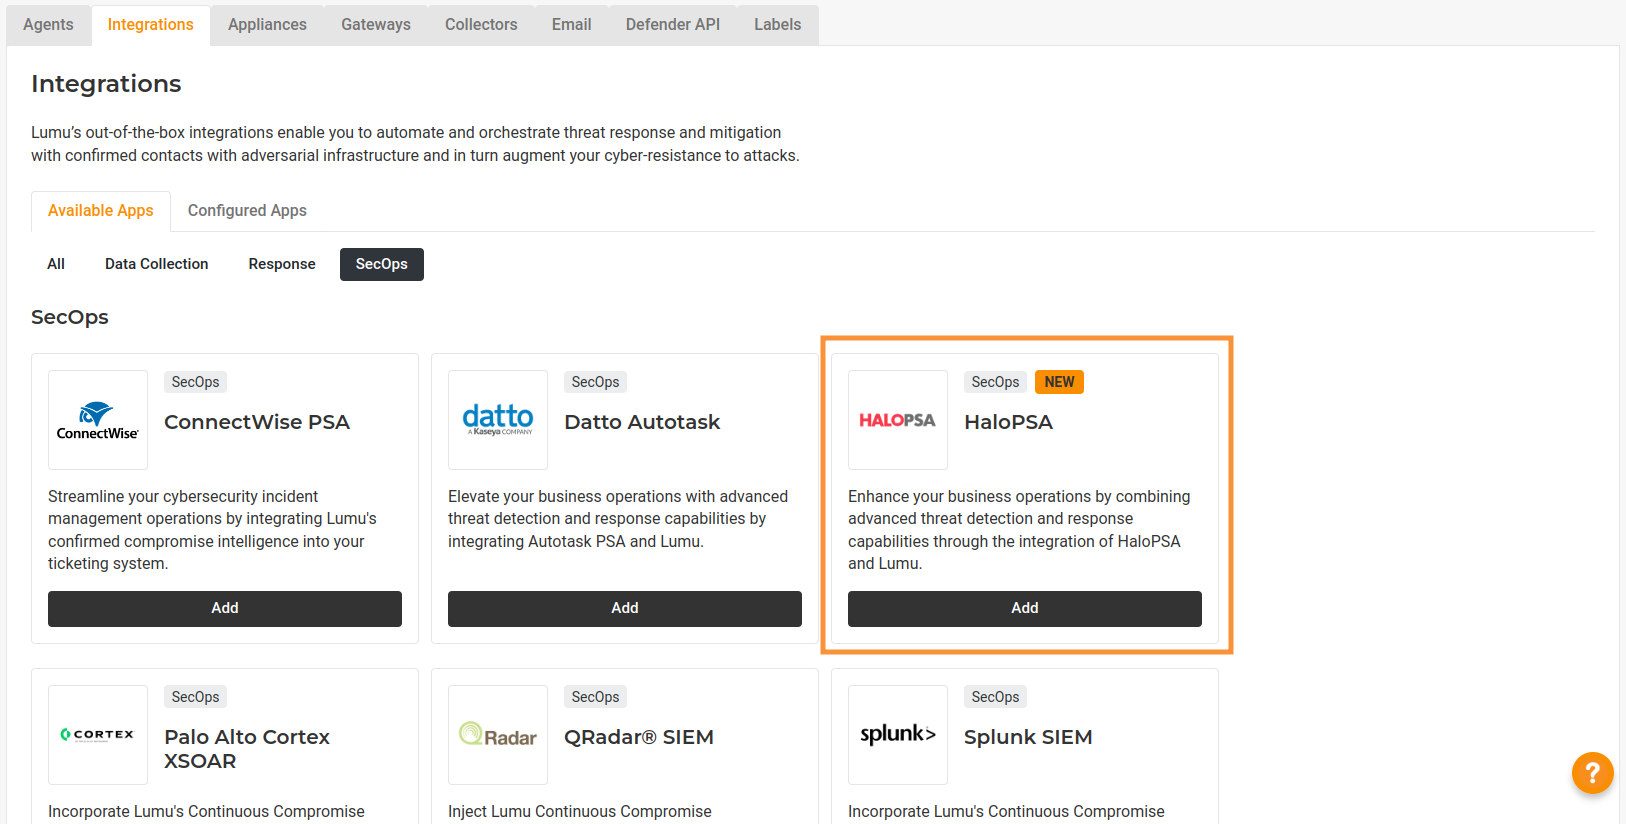Click the Splunk logo icon
Screen dimensions: 1626x824
coord(898,735)
